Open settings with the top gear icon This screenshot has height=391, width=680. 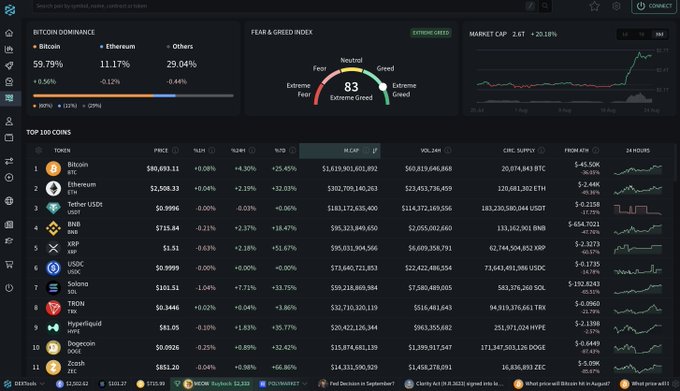616,6
